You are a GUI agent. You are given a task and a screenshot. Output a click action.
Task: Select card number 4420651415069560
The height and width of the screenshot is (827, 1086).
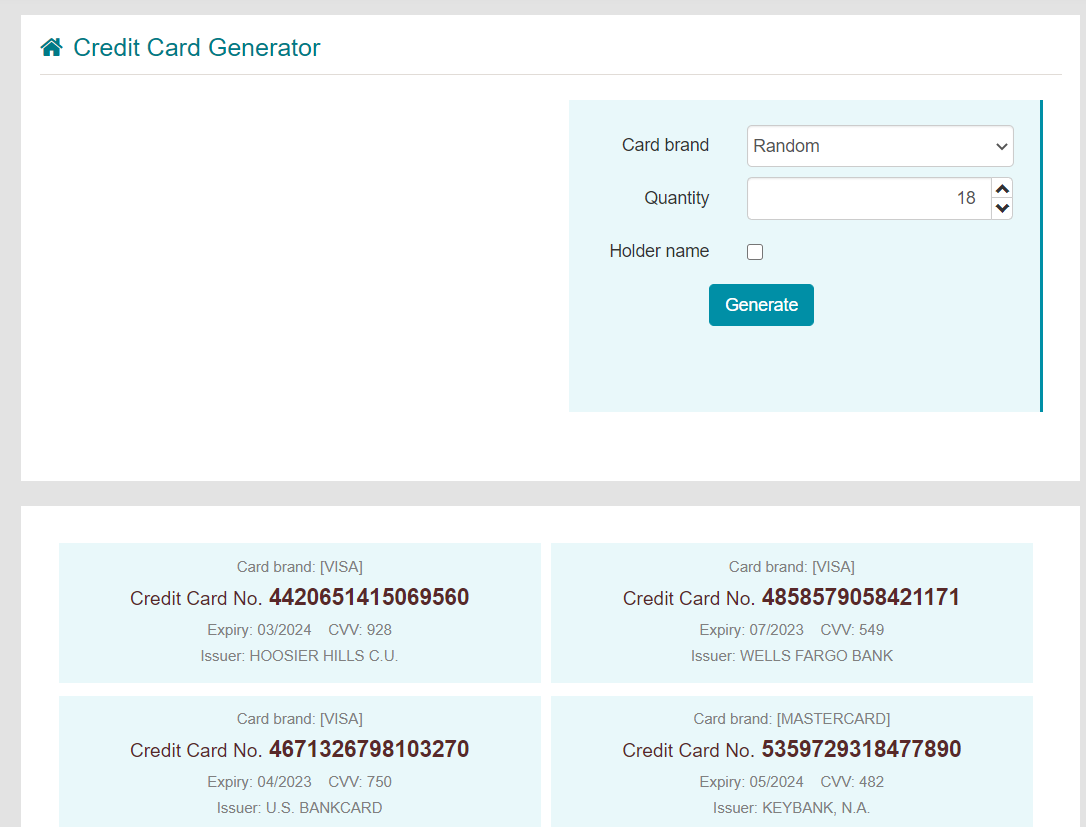tap(369, 597)
